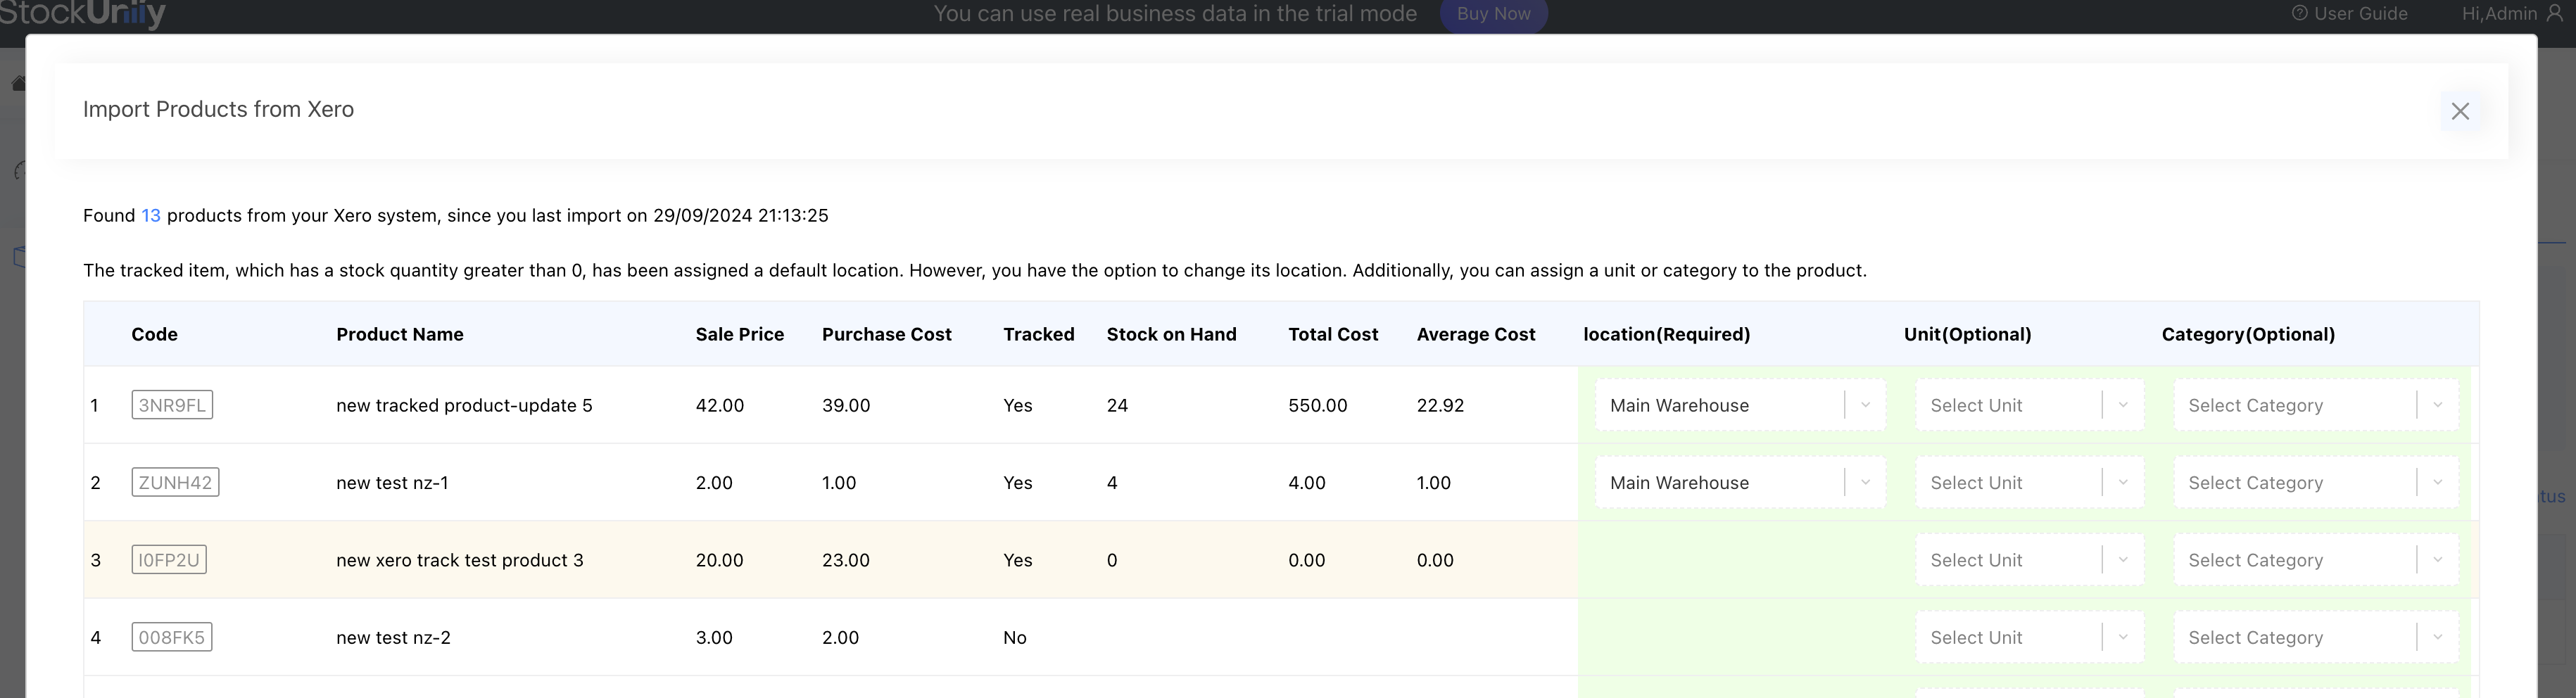Close the Import Products from Xero dialog

(2459, 111)
